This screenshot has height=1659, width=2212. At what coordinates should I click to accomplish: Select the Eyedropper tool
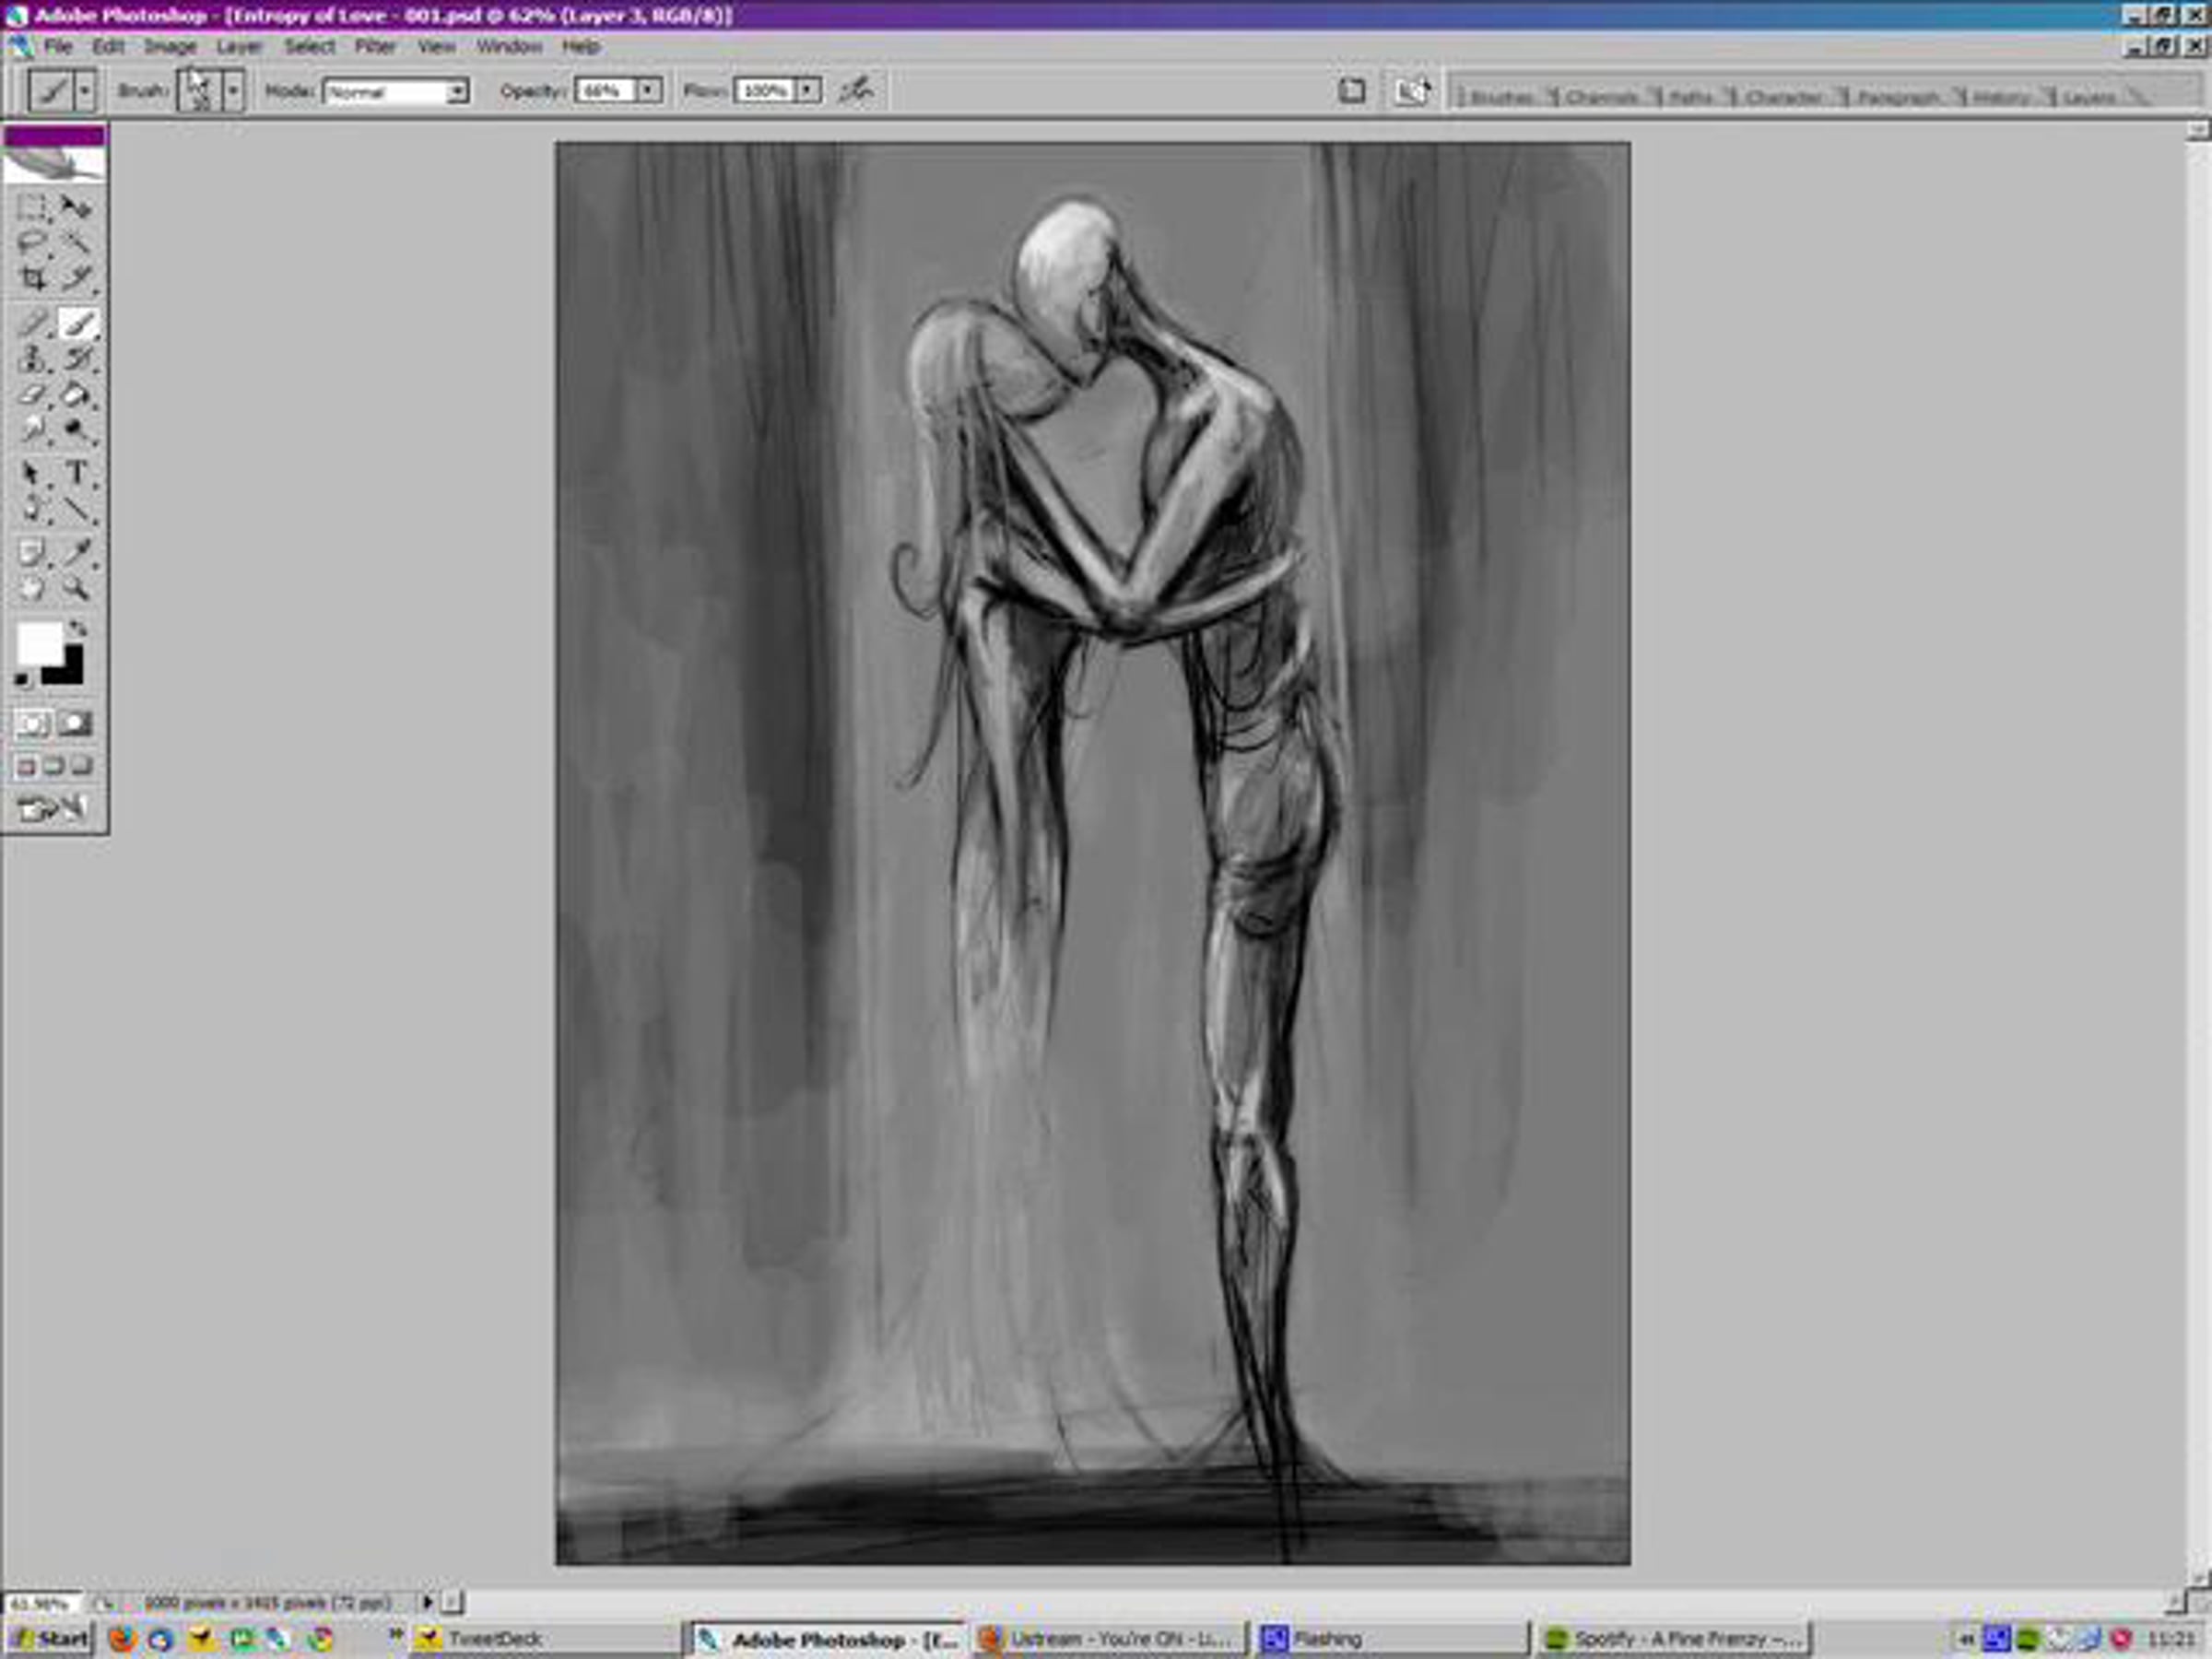coord(76,551)
